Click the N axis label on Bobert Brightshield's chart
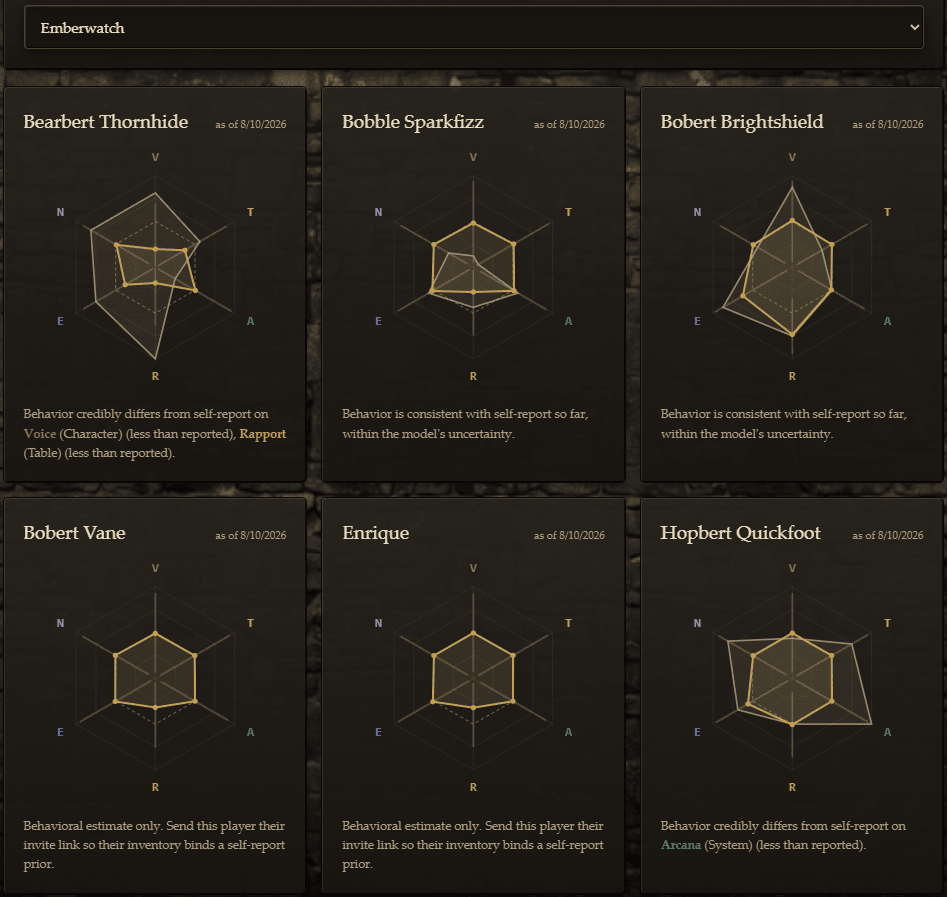The width and height of the screenshot is (948, 897). point(697,212)
